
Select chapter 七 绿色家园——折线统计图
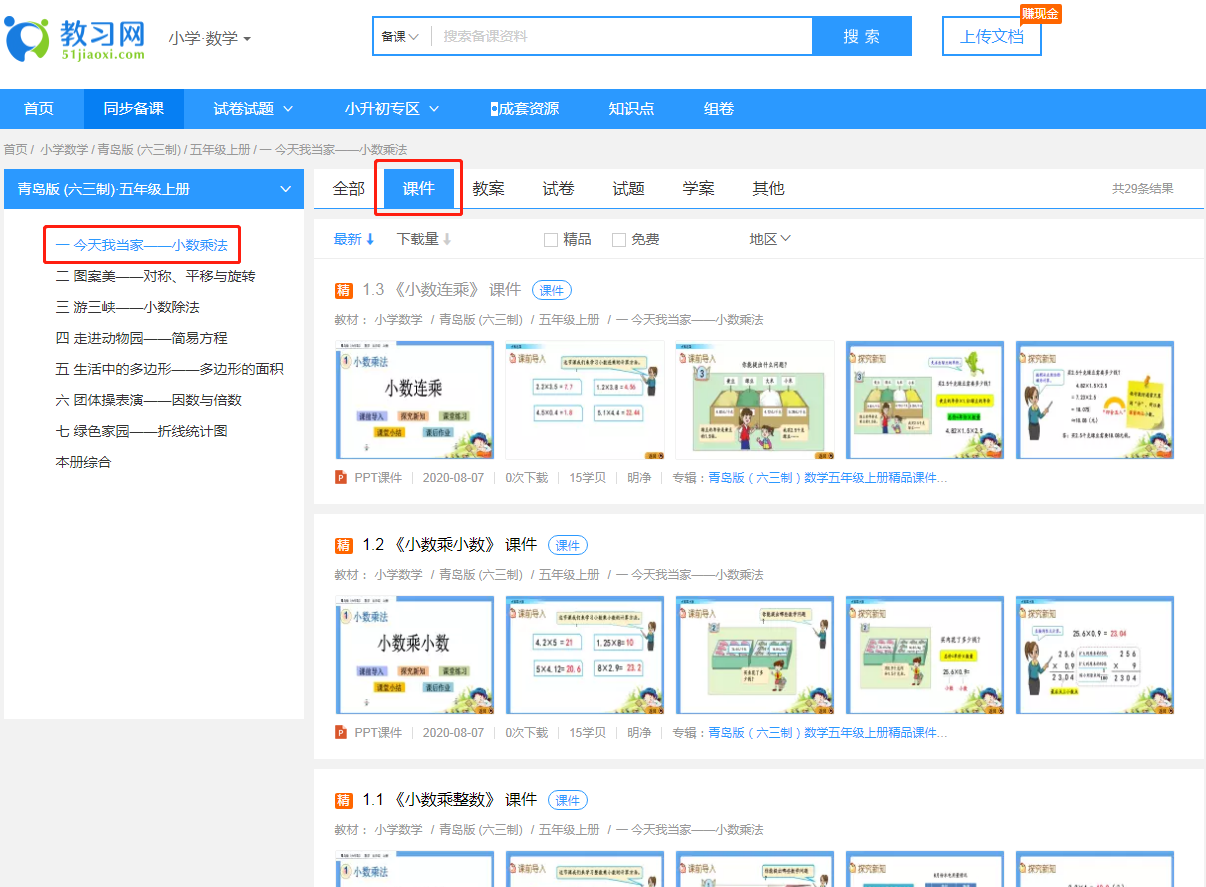coord(141,430)
